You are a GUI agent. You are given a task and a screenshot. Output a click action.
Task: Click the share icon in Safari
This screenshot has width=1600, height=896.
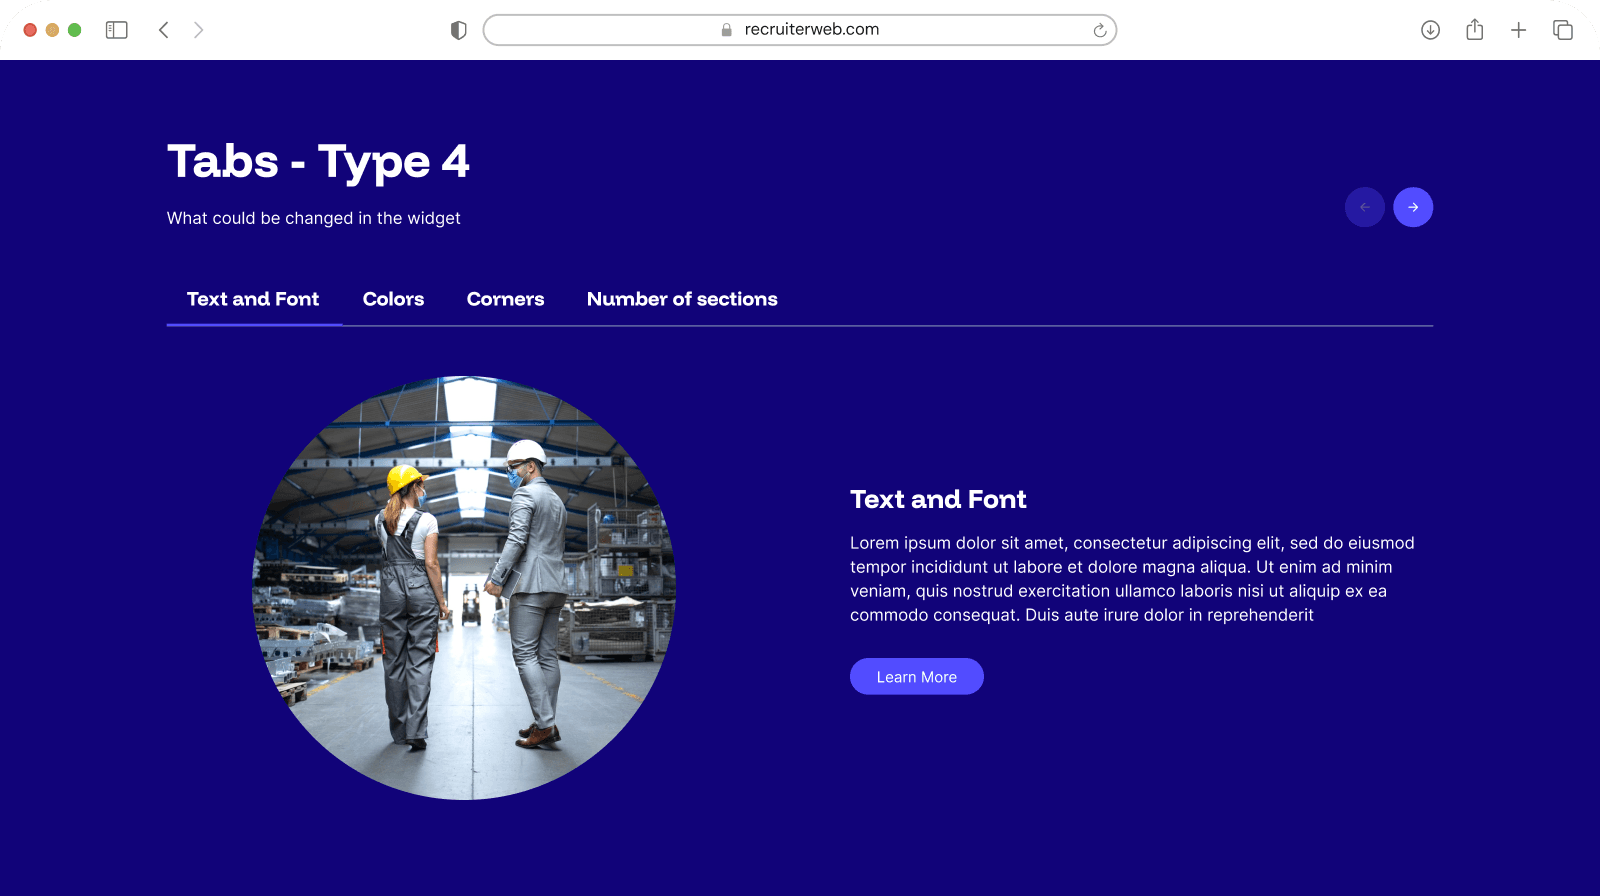pyautogui.click(x=1474, y=30)
